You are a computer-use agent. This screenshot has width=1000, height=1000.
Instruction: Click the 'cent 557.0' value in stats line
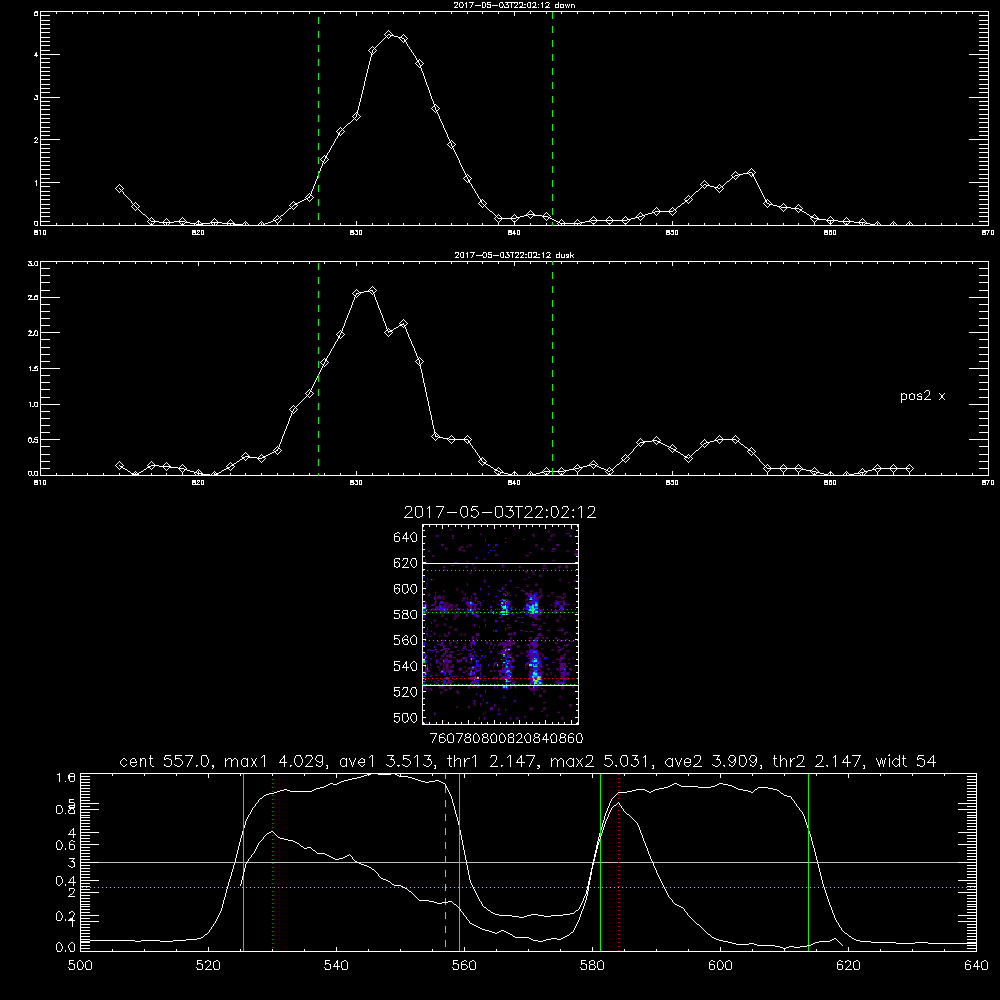pyautogui.click(x=166, y=761)
